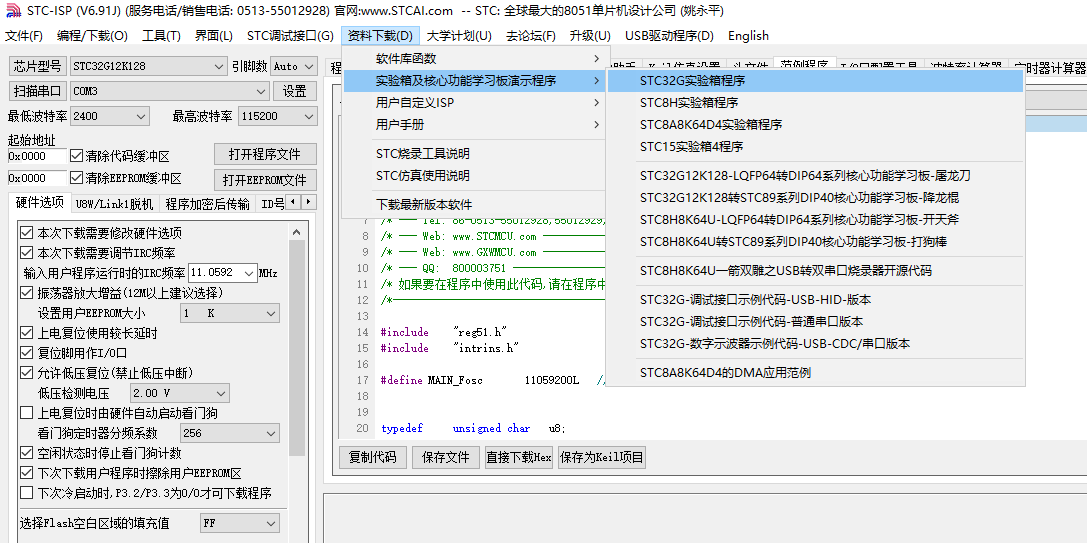
Task: Expand 软件库函数 submenu arrow
Action: click(597, 59)
